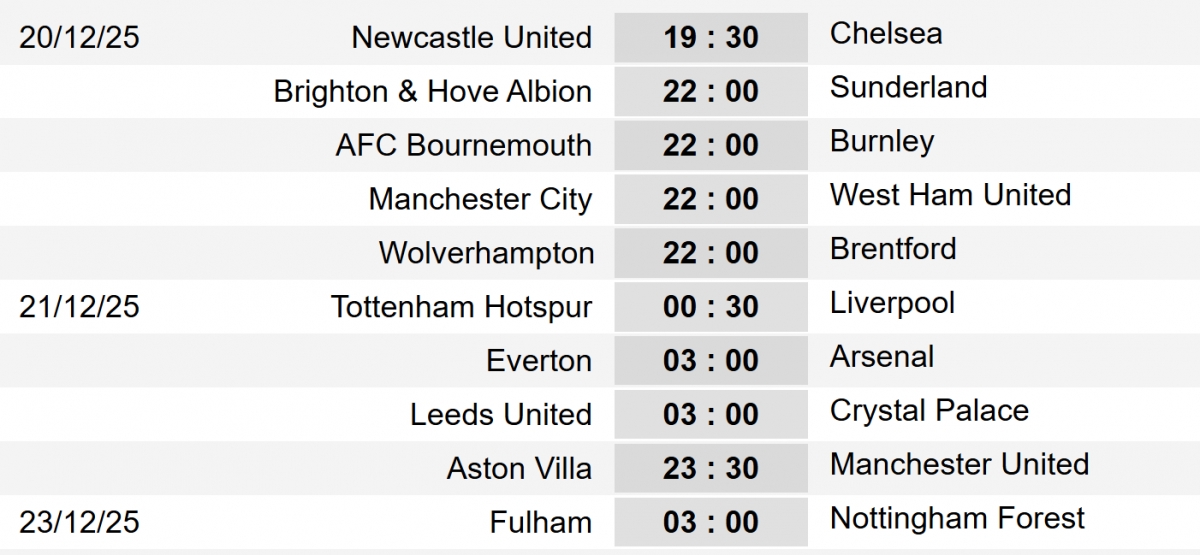Click the 21/12/25 date label

(x=79, y=308)
